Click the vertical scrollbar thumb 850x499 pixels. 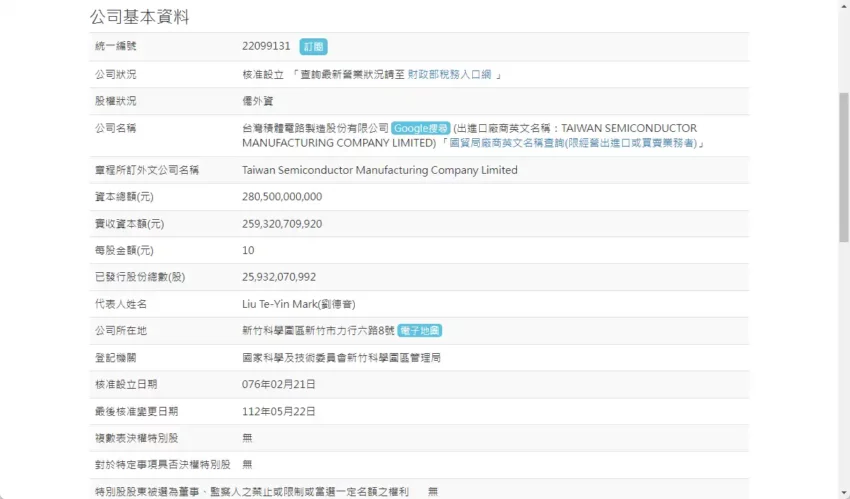coord(844,167)
